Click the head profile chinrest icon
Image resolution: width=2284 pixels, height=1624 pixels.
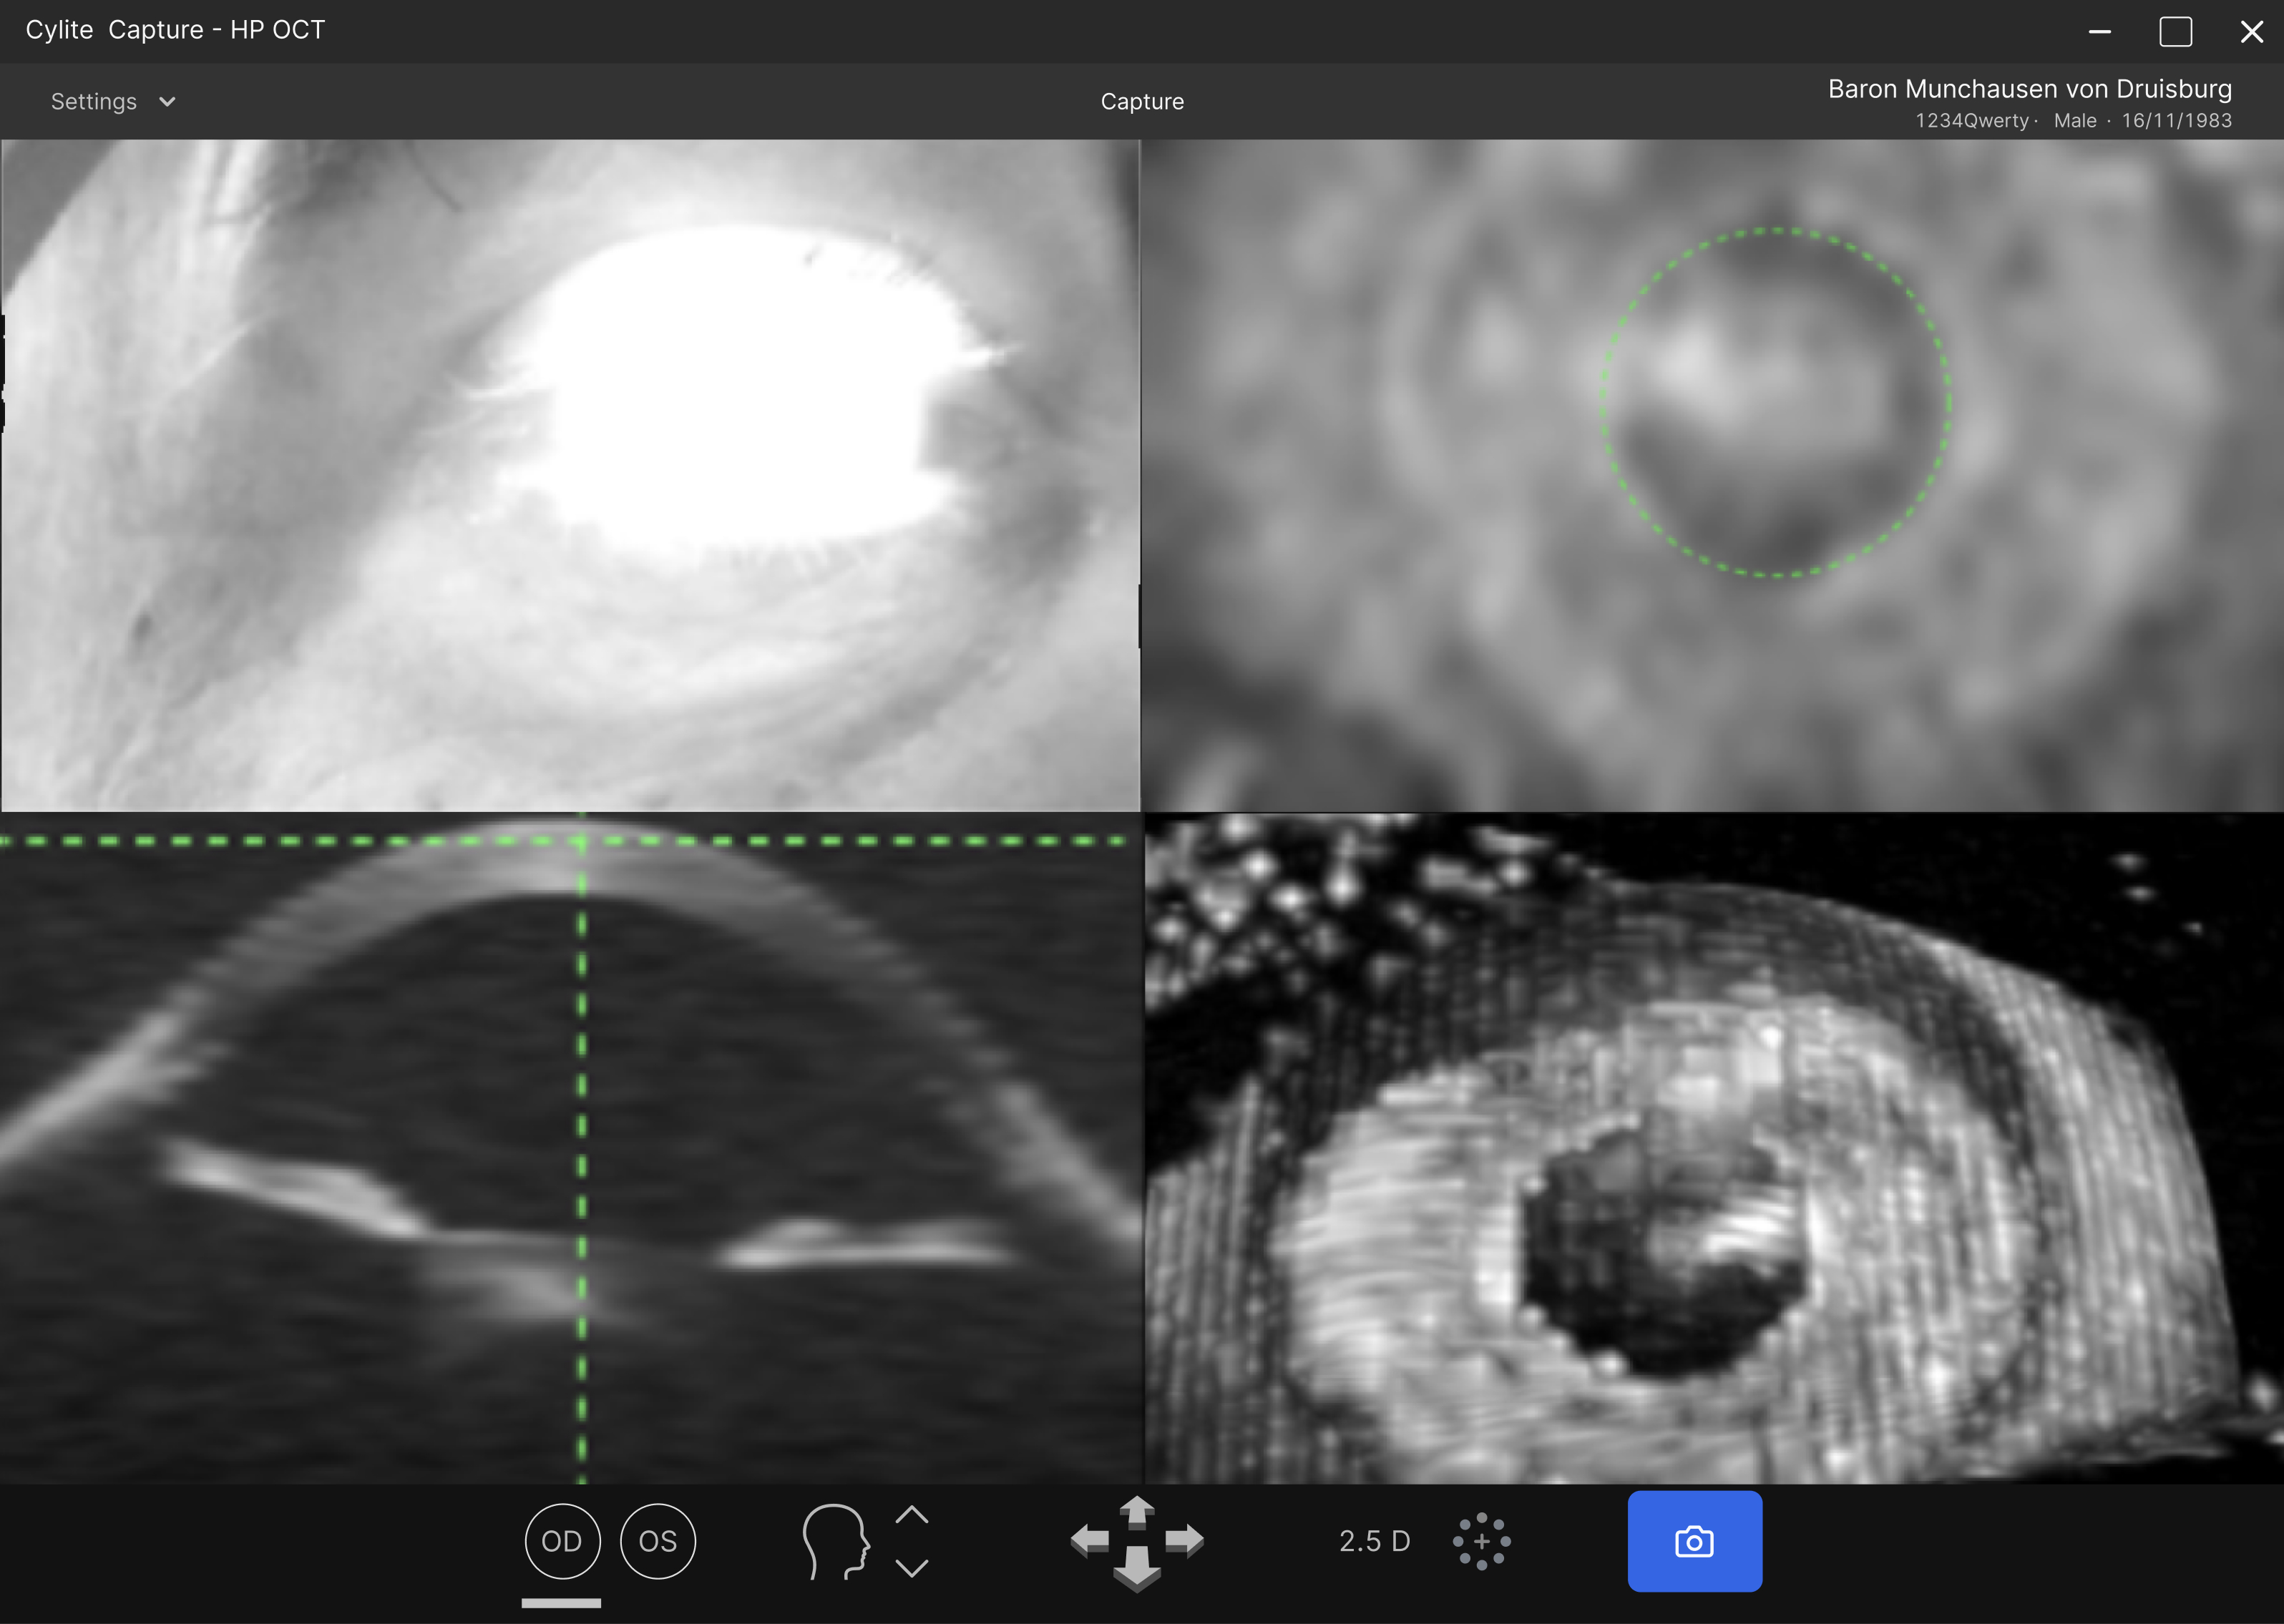click(x=835, y=1541)
